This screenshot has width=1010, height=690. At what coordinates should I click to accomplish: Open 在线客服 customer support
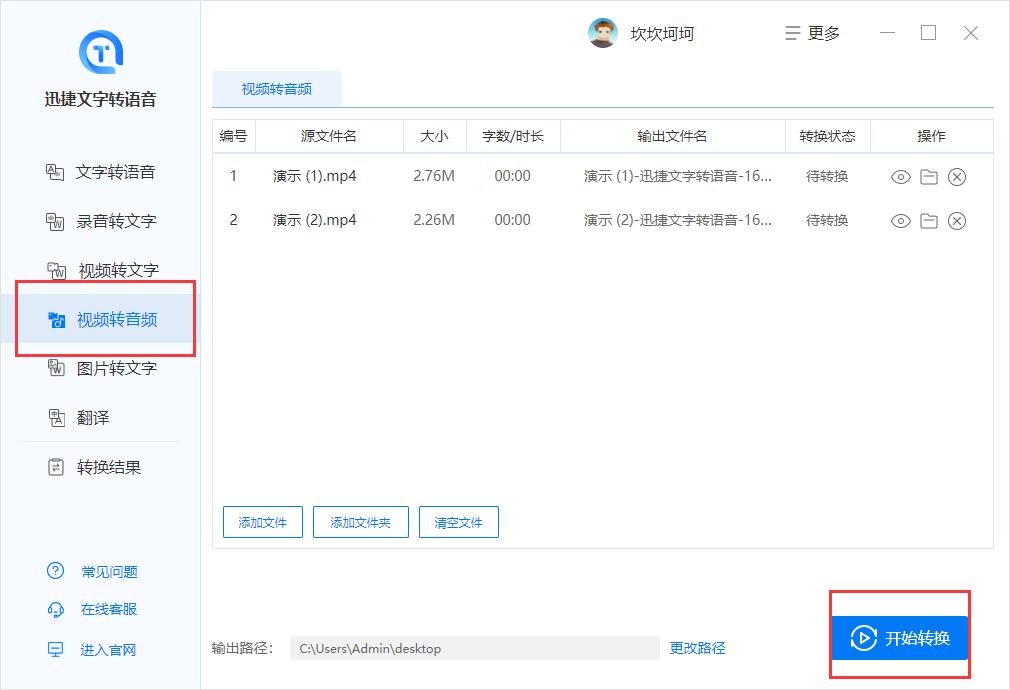100,609
